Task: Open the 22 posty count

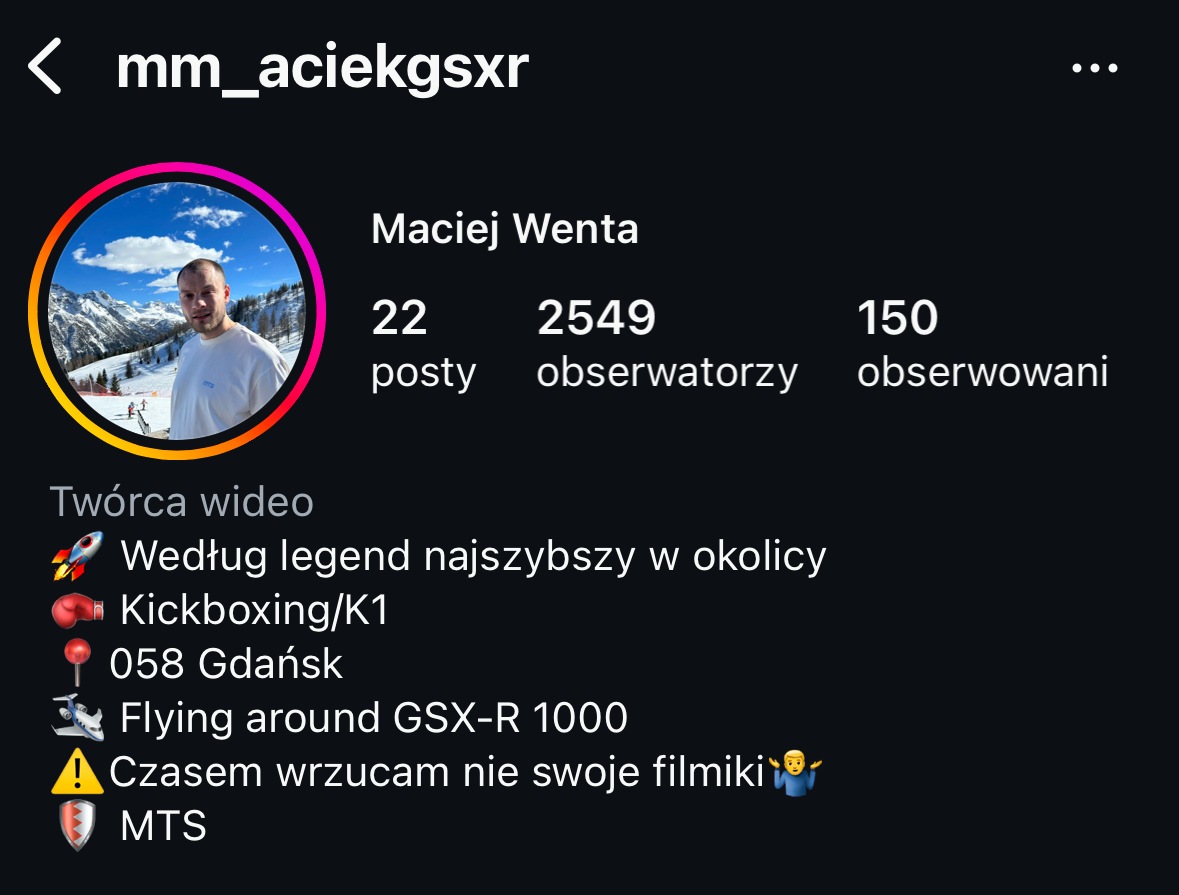Action: (x=423, y=344)
